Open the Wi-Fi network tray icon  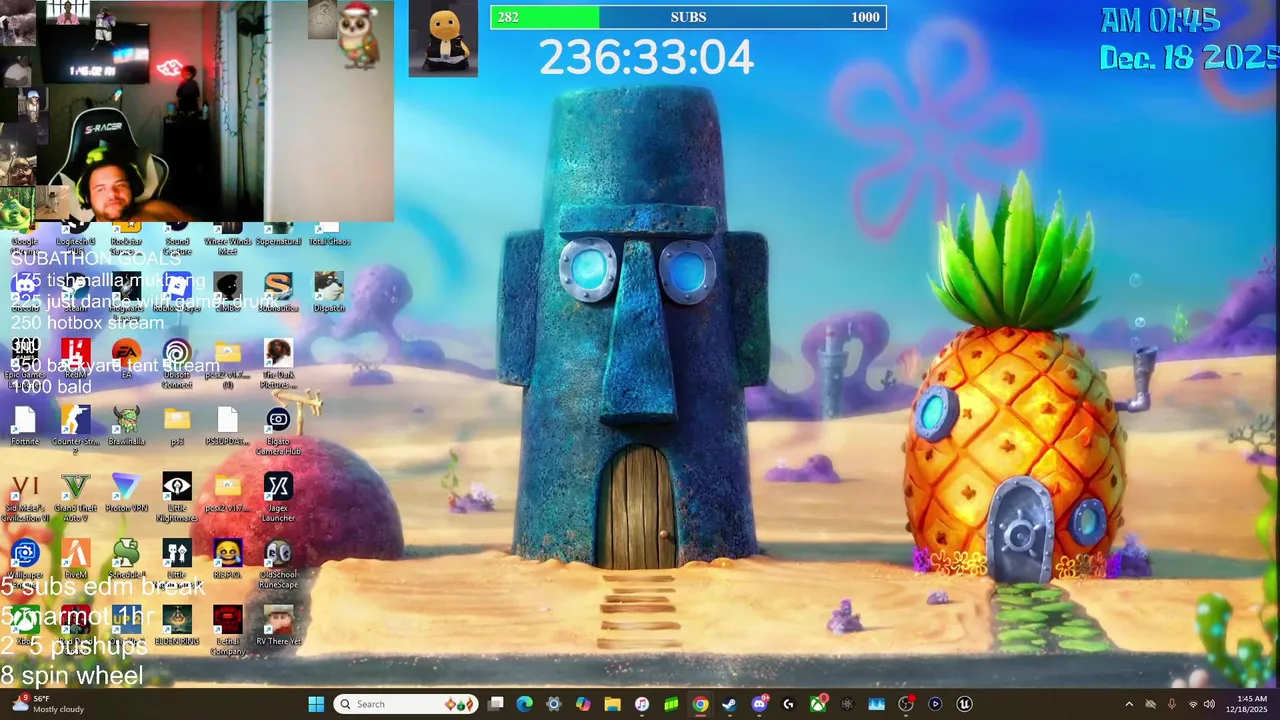[x=1192, y=704]
